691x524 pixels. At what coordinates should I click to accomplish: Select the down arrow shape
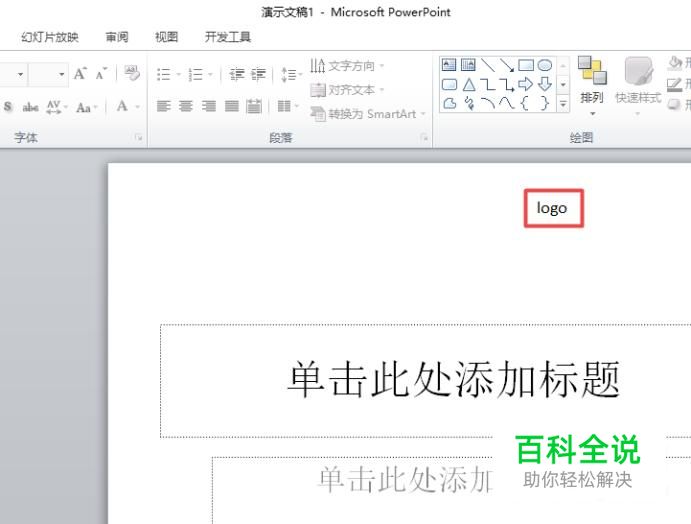click(x=545, y=84)
